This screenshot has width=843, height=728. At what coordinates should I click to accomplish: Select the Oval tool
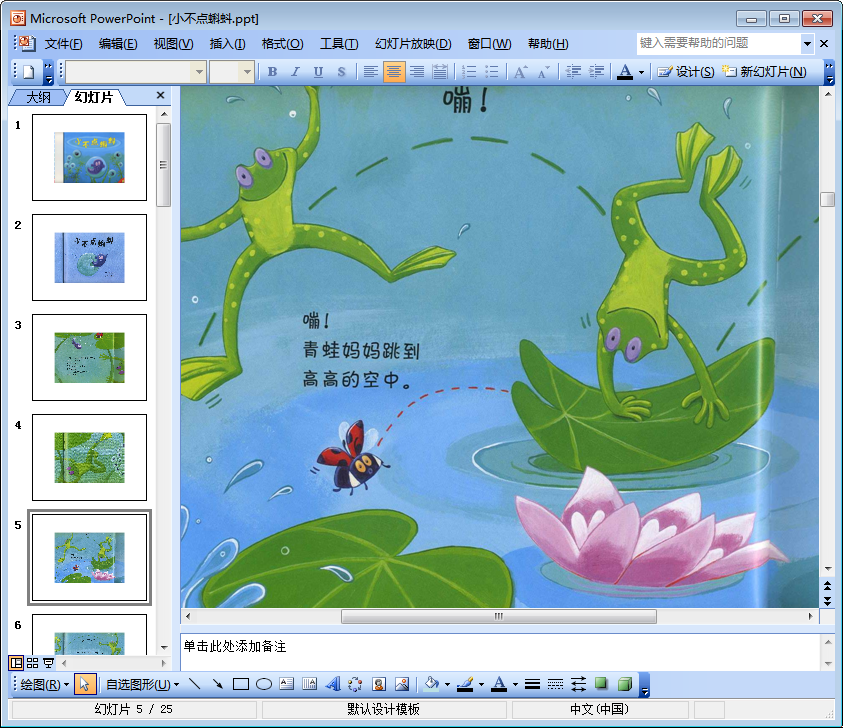click(263, 684)
